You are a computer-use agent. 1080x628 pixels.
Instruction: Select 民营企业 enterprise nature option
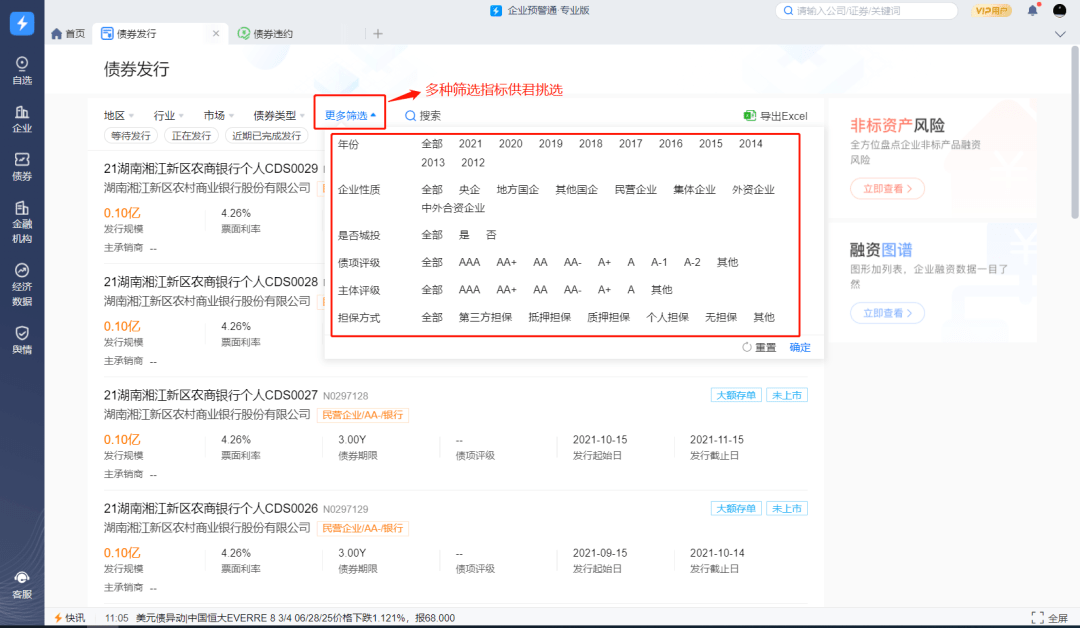[x=635, y=189]
